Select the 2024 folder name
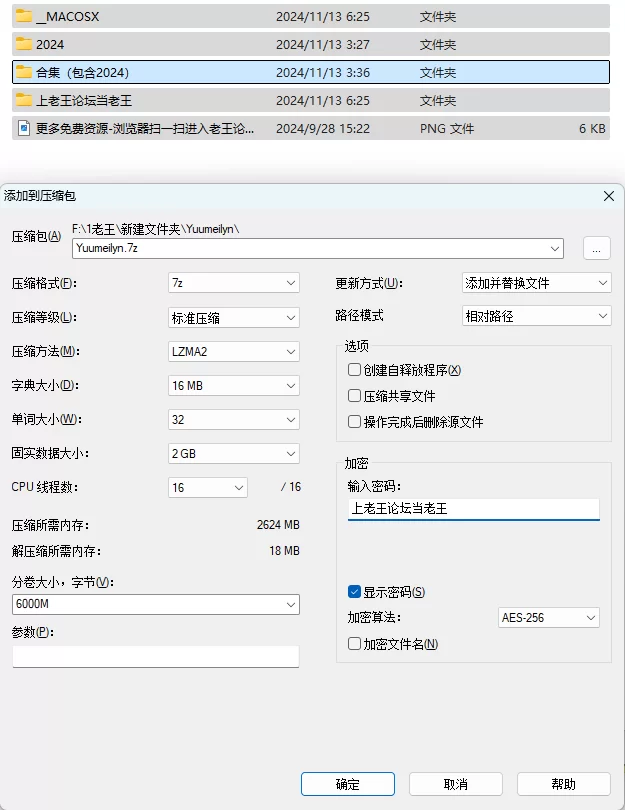The image size is (625, 810). (50, 44)
